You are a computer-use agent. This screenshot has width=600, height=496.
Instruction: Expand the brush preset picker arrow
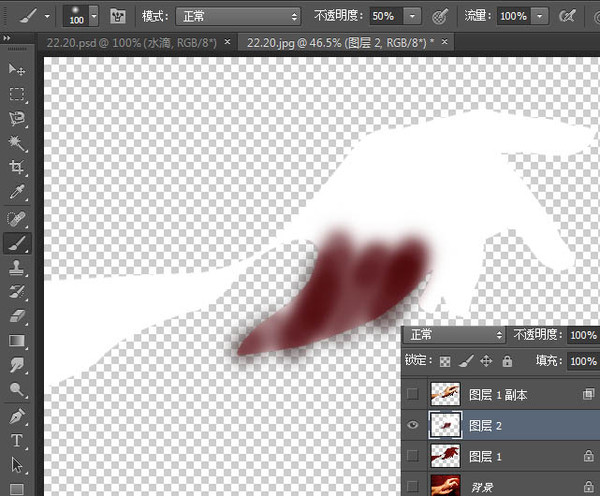point(94,16)
